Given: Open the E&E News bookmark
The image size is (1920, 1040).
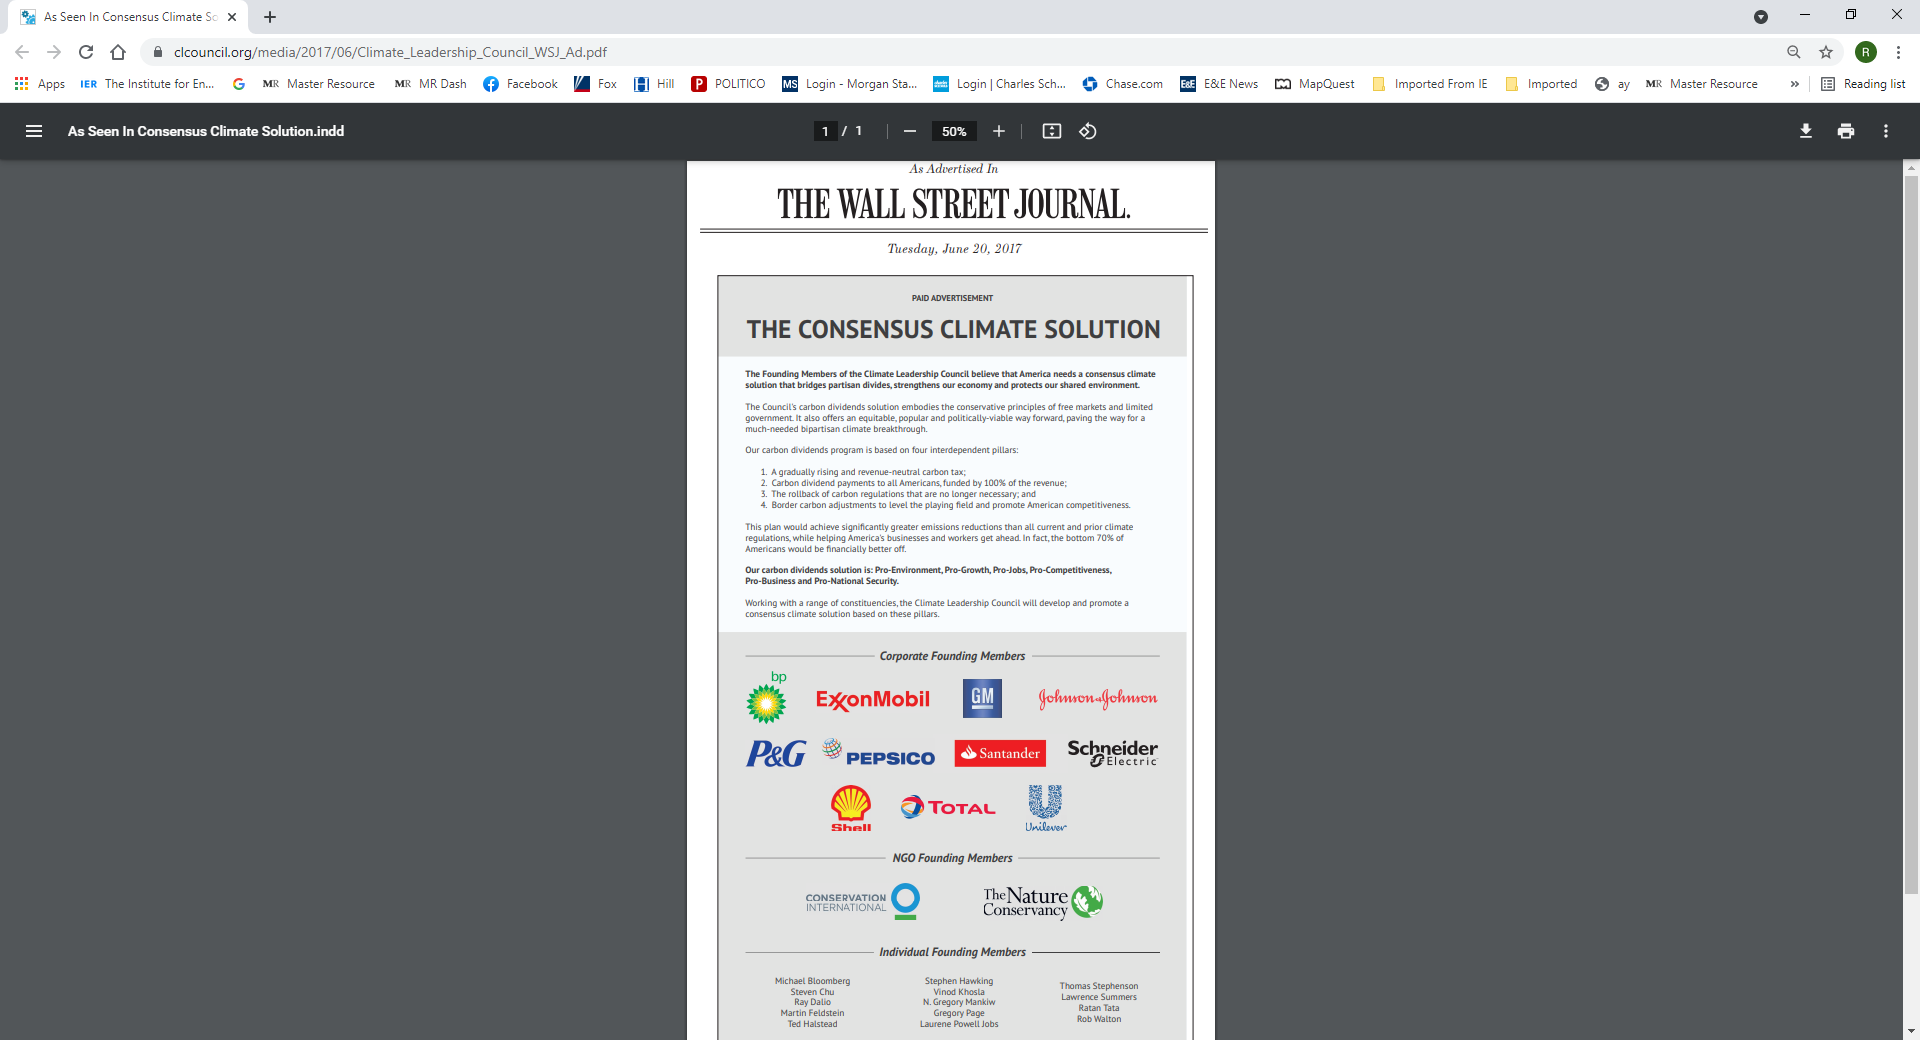Looking at the screenshot, I should coord(1219,84).
